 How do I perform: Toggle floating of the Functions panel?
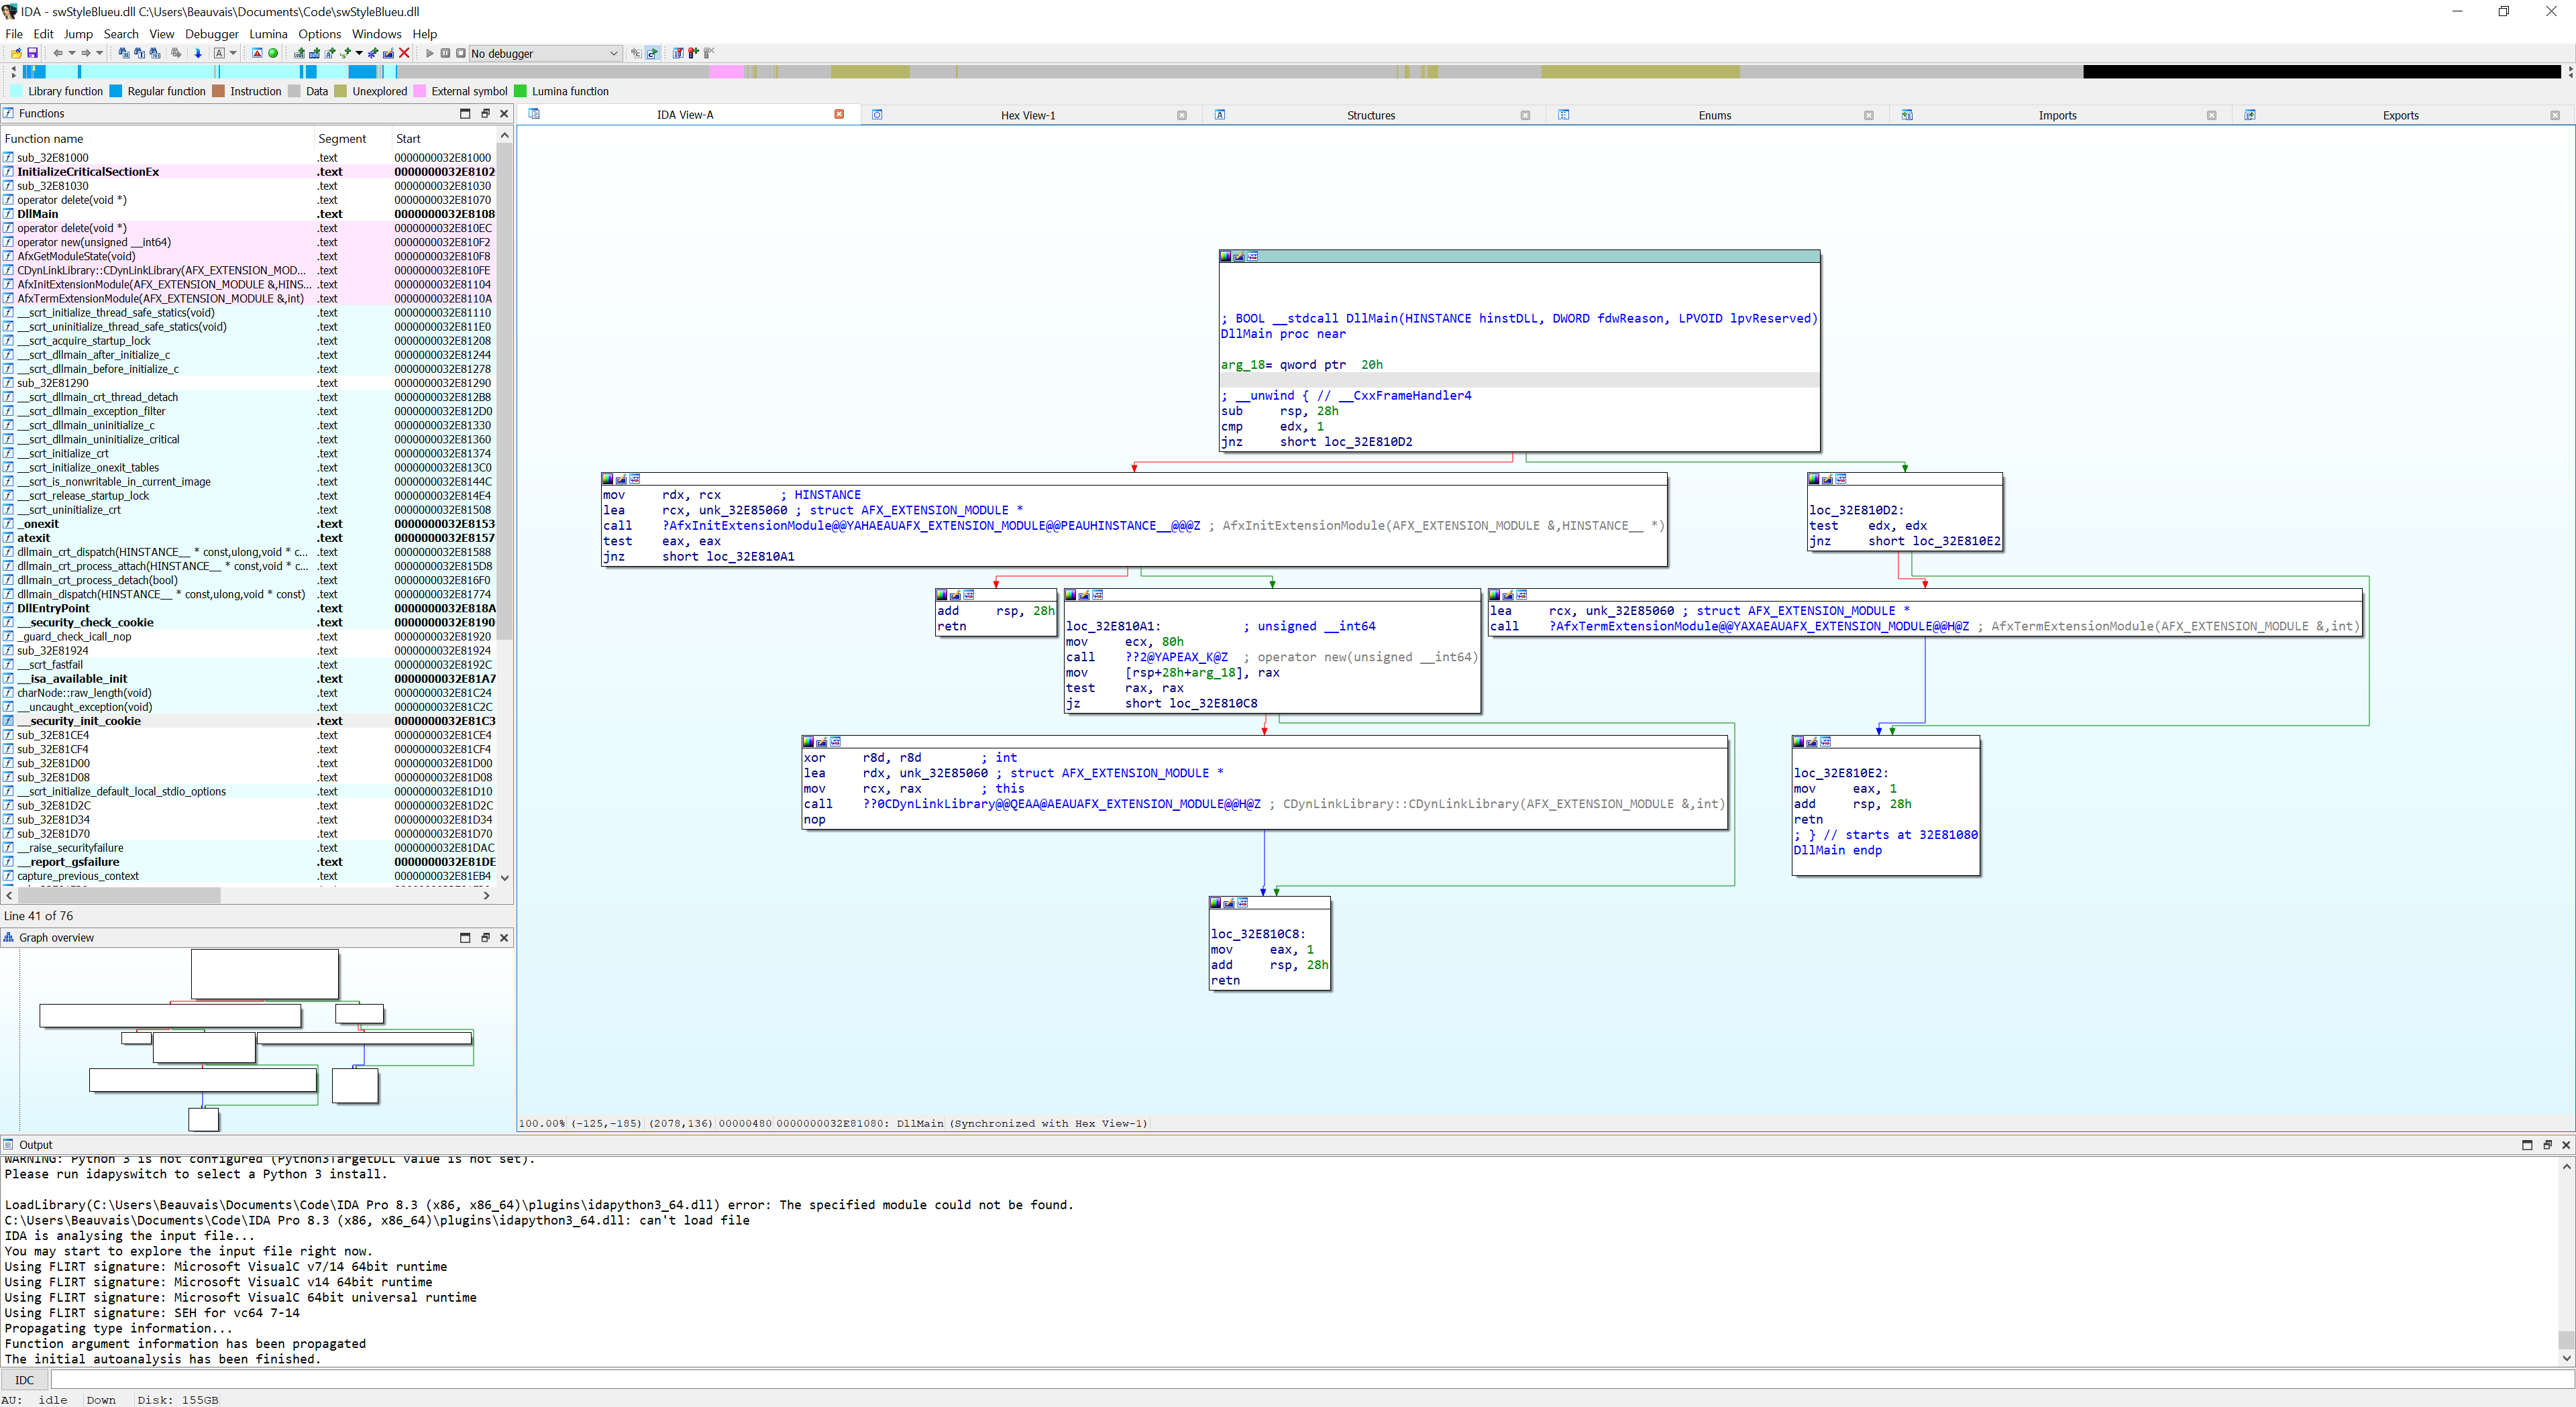tap(485, 113)
